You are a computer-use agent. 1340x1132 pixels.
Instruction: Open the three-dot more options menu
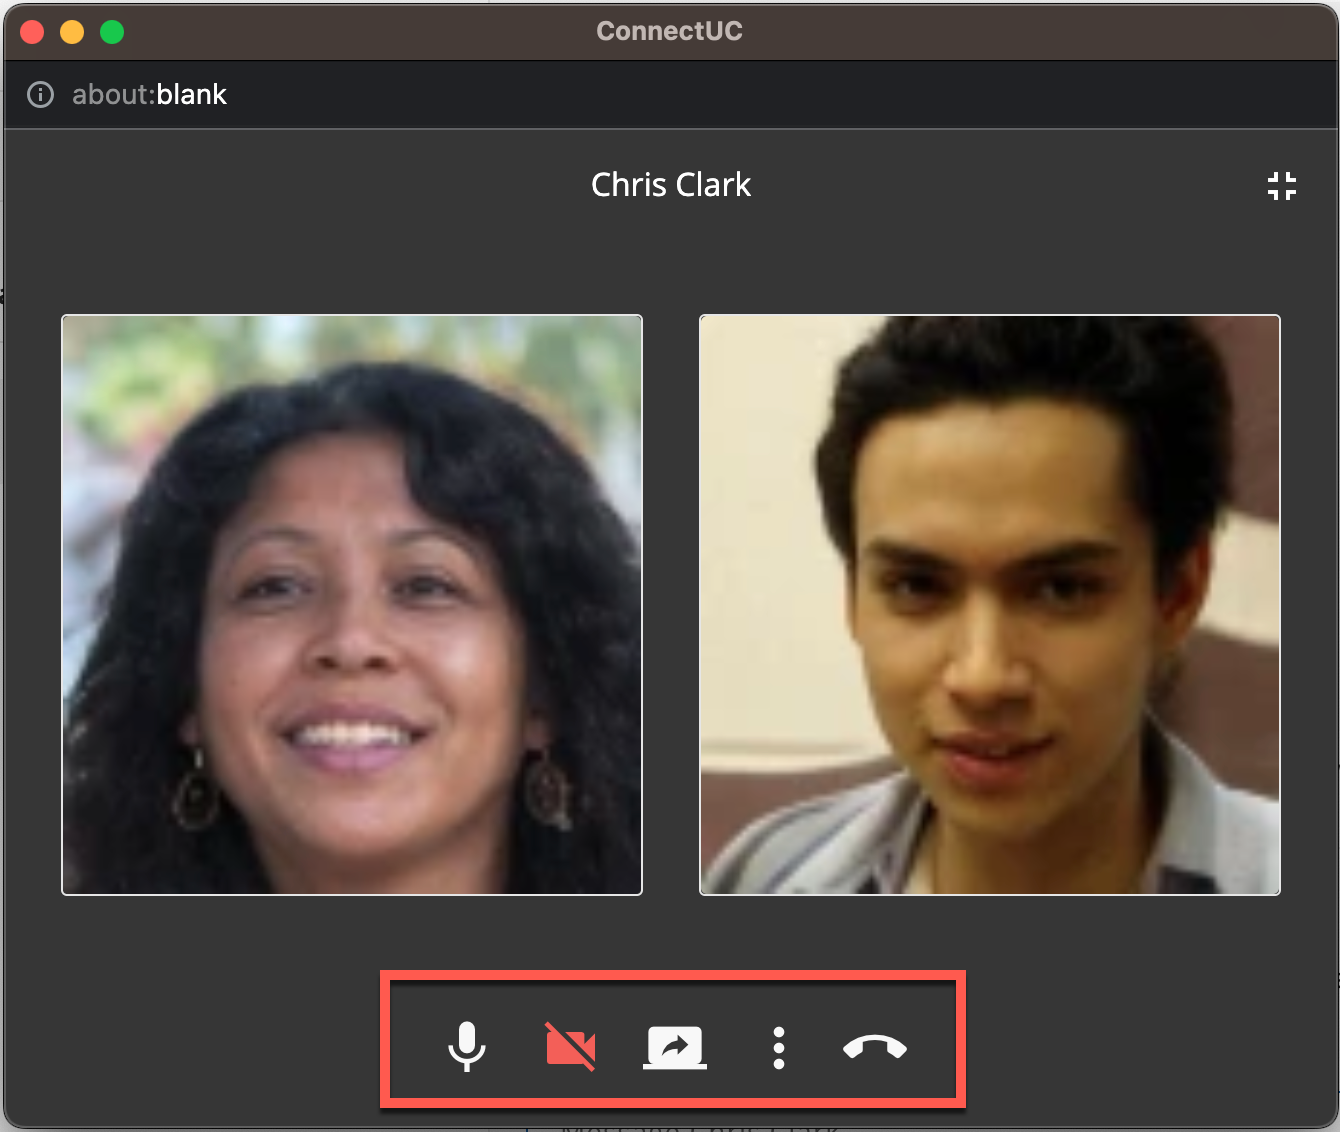(x=778, y=1048)
